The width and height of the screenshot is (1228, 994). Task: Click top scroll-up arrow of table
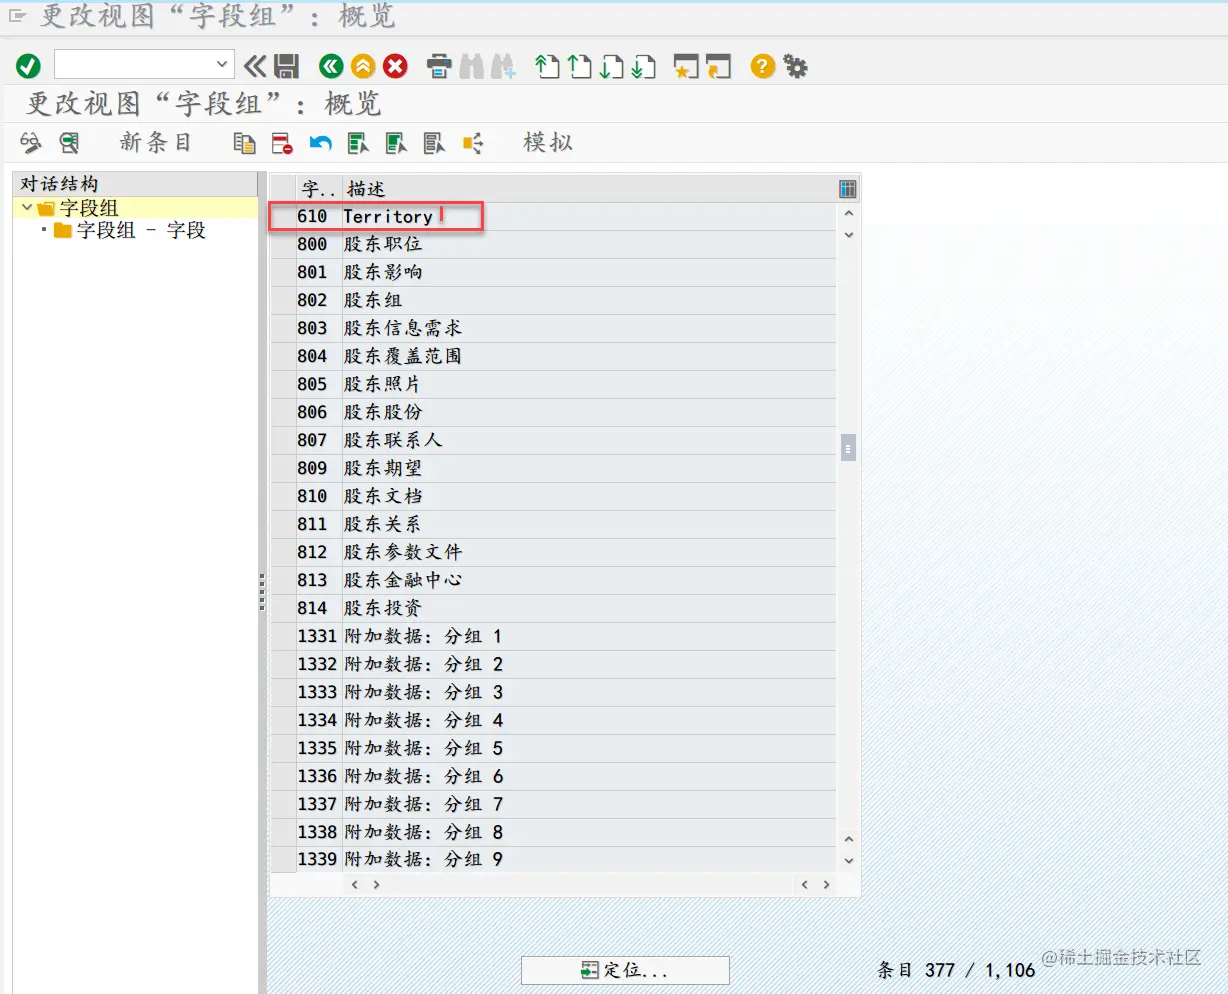849,213
